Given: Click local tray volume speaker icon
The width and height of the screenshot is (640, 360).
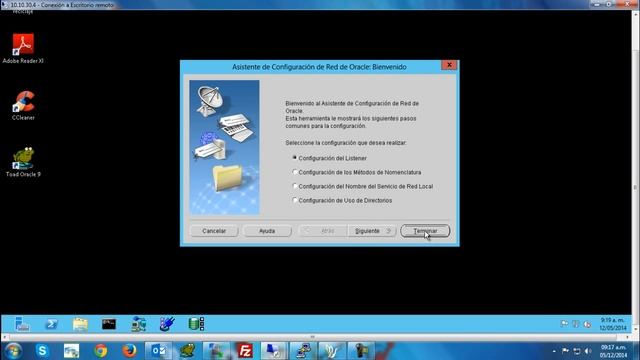Looking at the screenshot, I should coord(588,351).
